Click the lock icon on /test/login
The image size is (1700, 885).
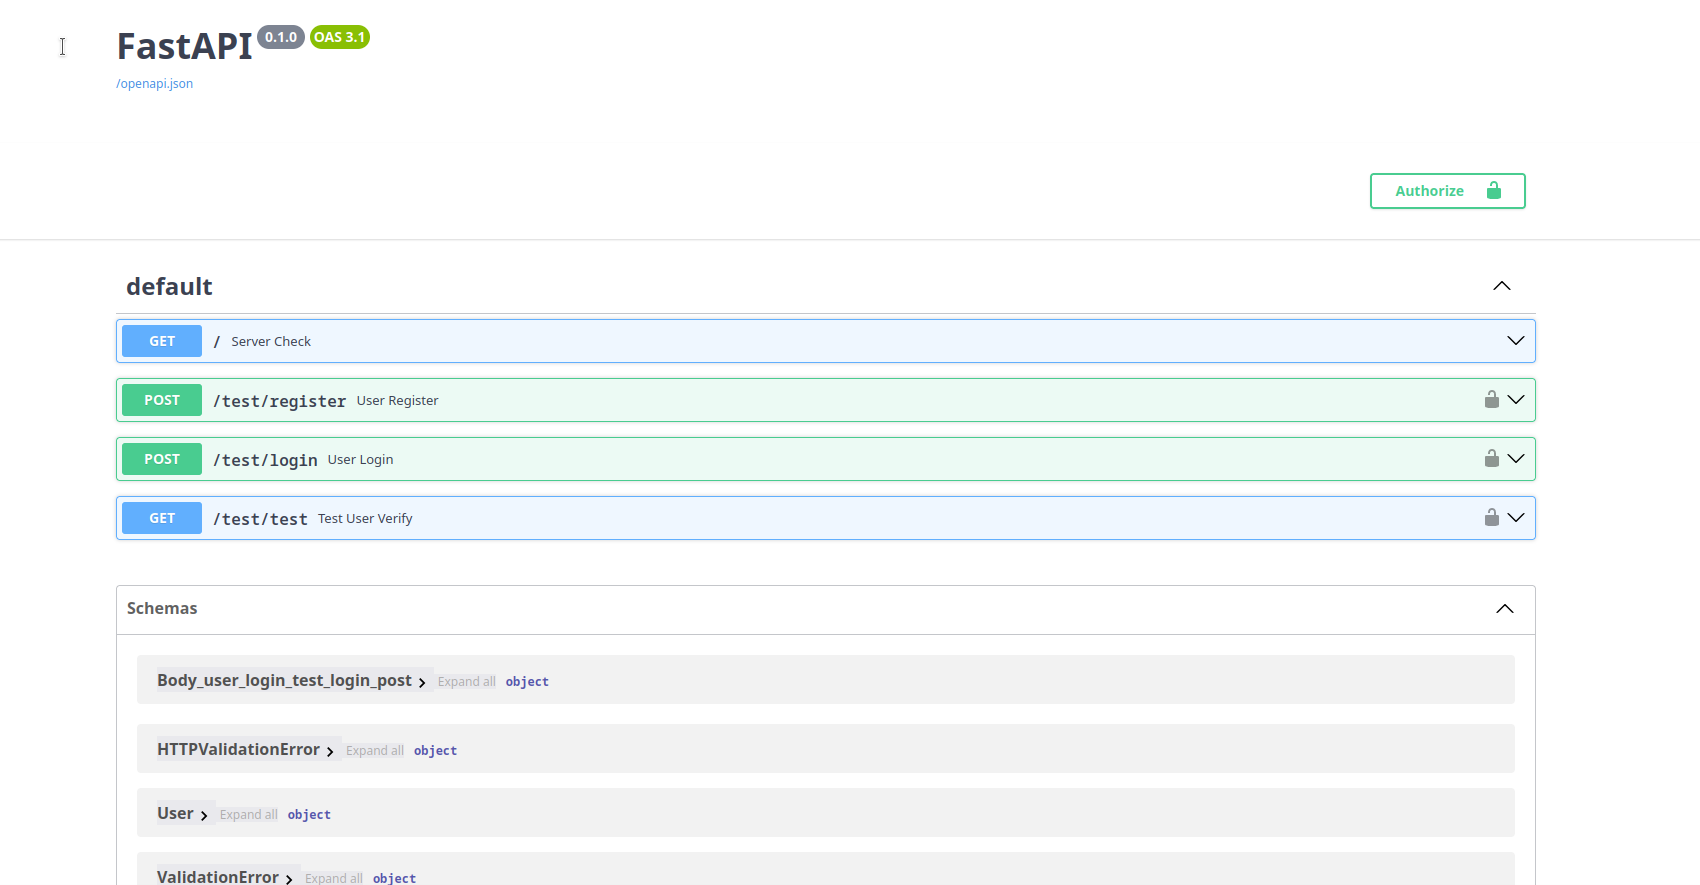point(1491,458)
